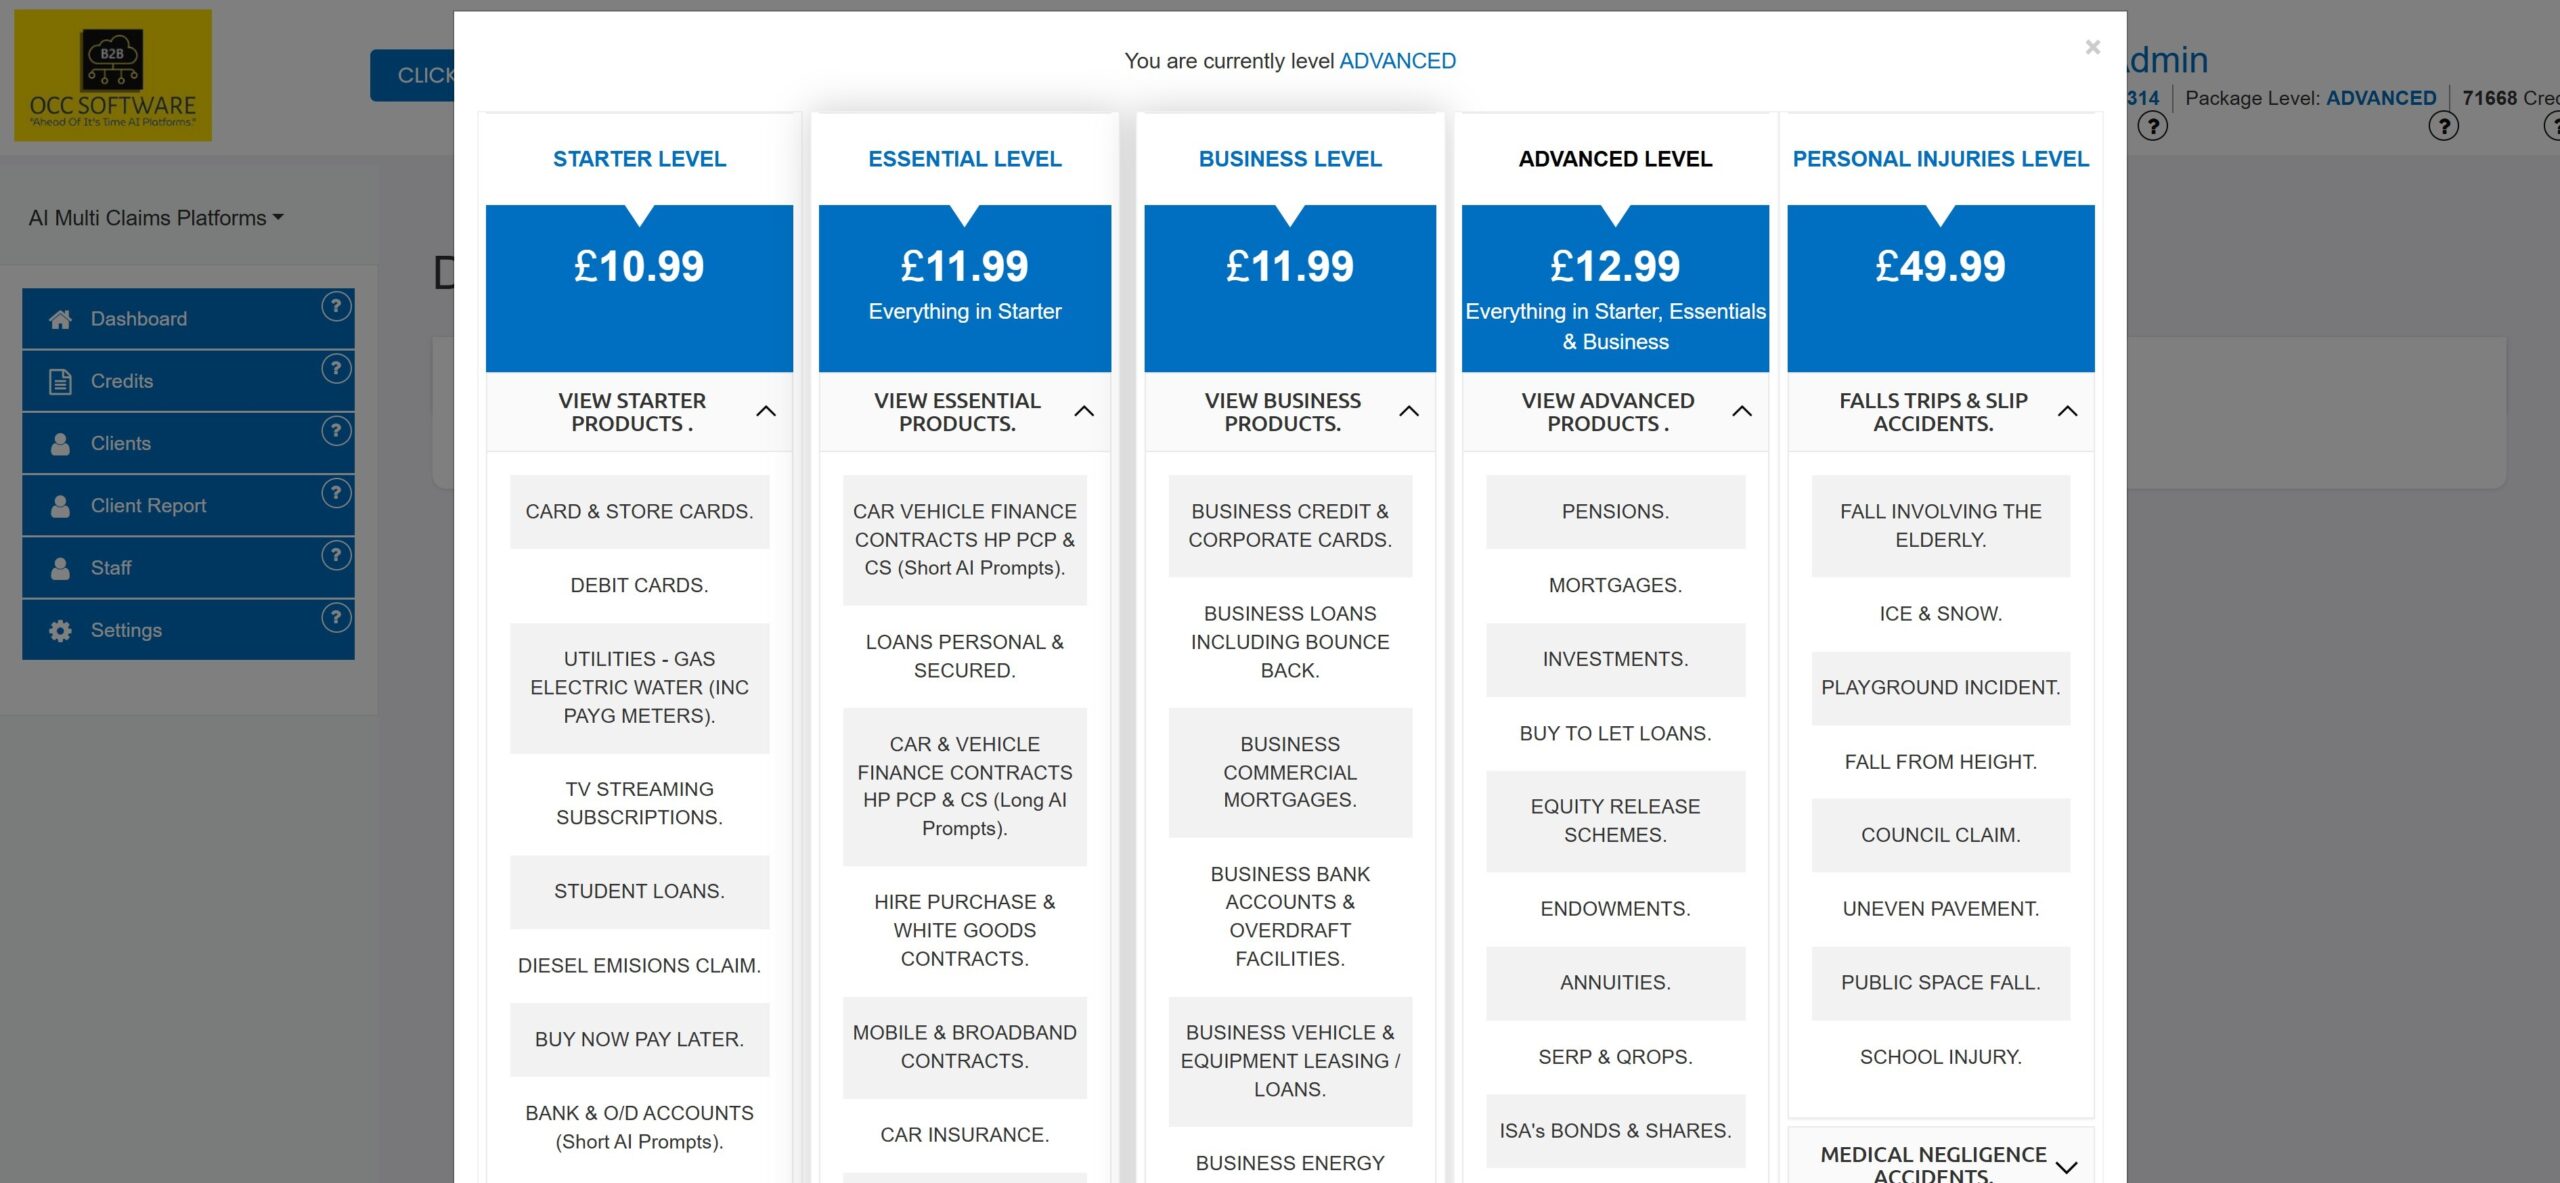Screen dimensions: 2560x1183
Task: Open AI Multi Claims Platforms dropdown
Action: 156,218
